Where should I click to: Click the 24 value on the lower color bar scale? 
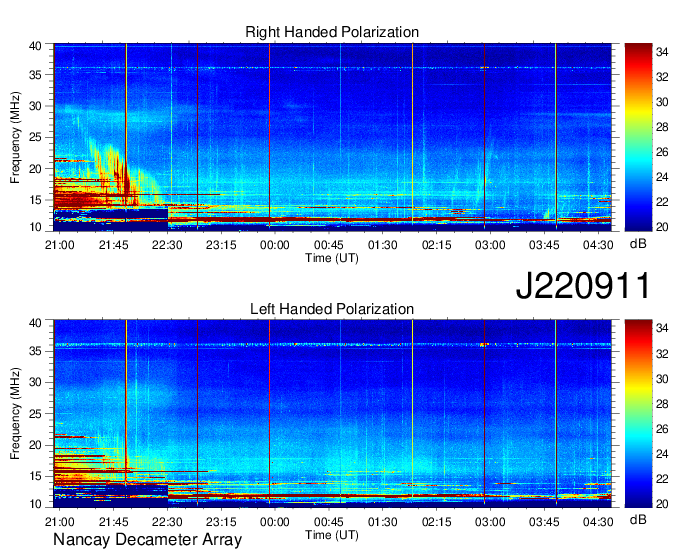point(662,454)
